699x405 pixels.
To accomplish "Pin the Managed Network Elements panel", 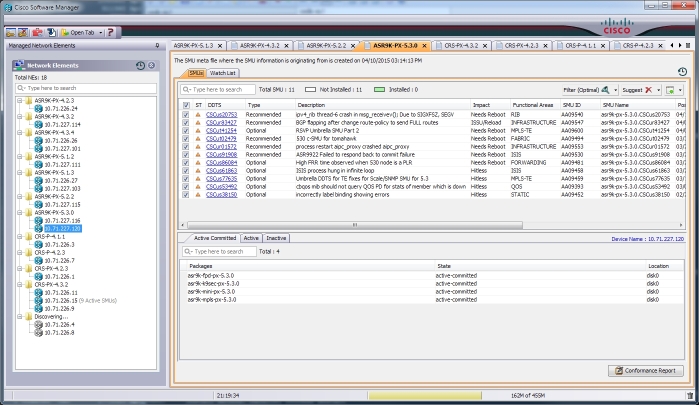I will pos(157,45).
